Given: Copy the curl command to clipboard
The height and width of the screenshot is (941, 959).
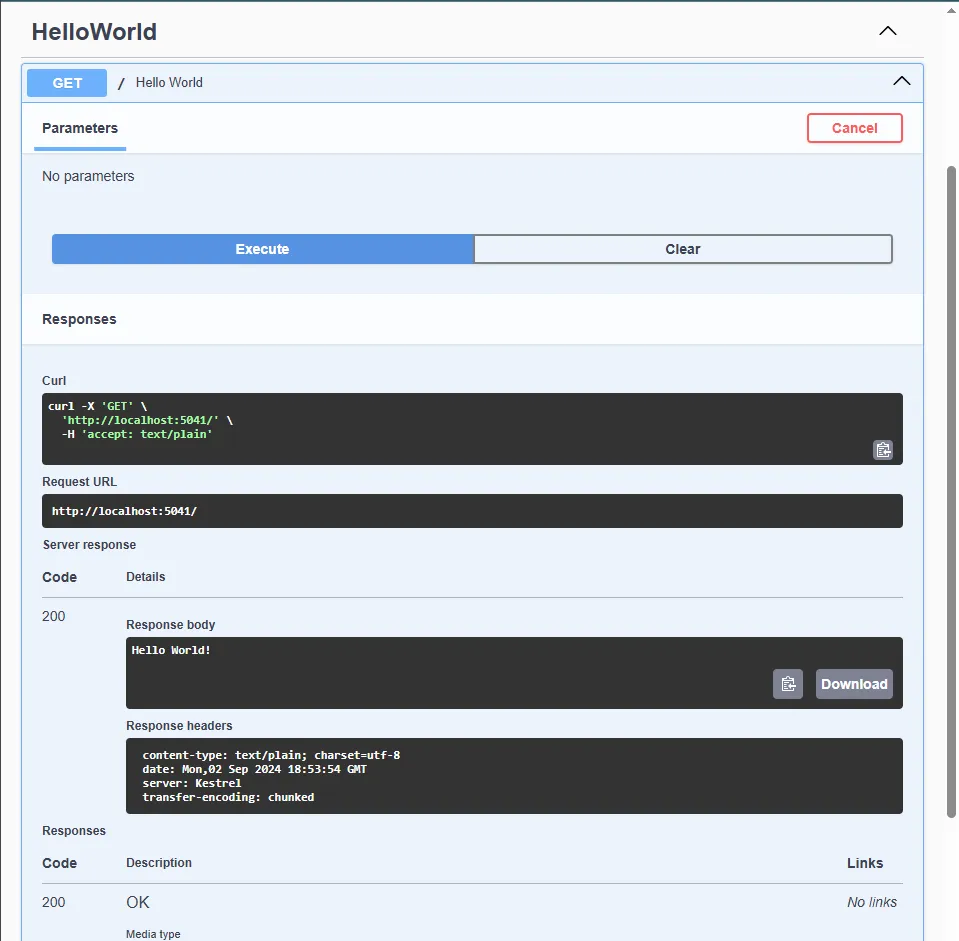Looking at the screenshot, I should [883, 450].
